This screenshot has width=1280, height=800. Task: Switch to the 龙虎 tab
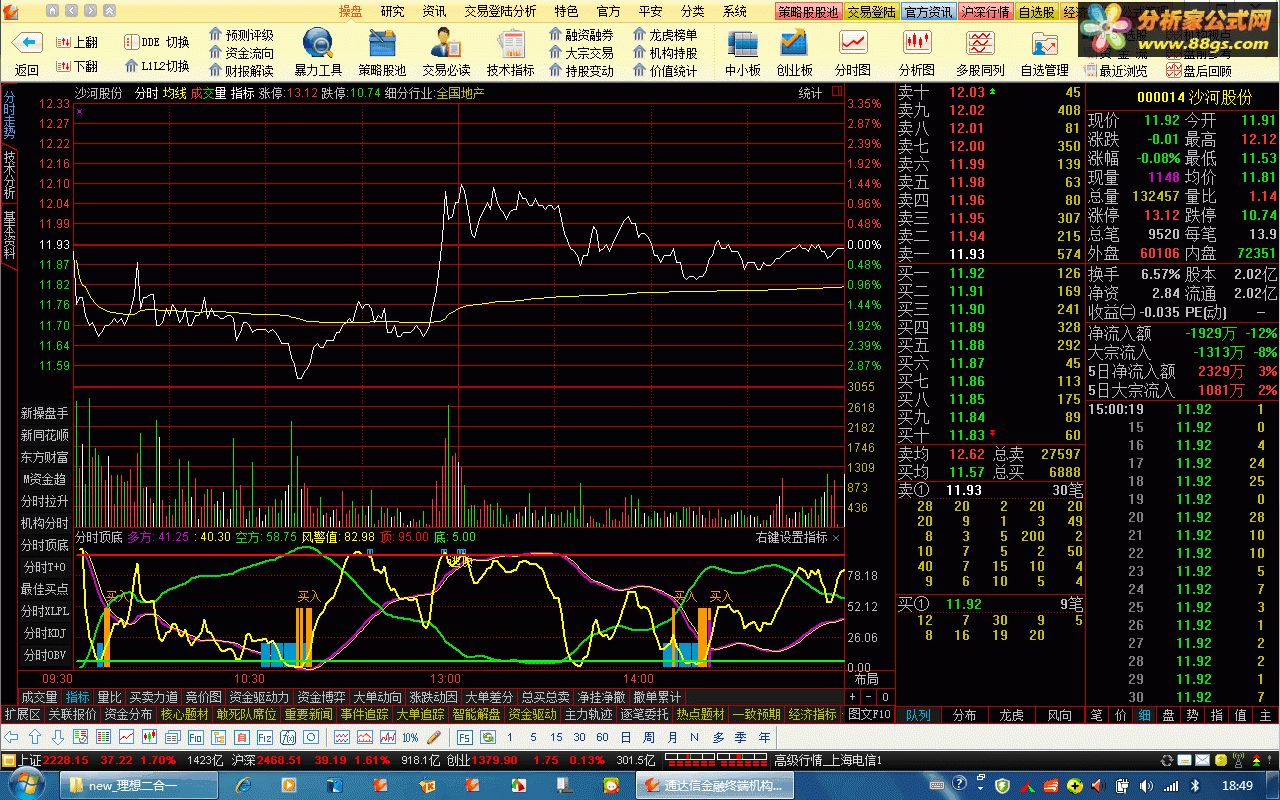point(1012,715)
